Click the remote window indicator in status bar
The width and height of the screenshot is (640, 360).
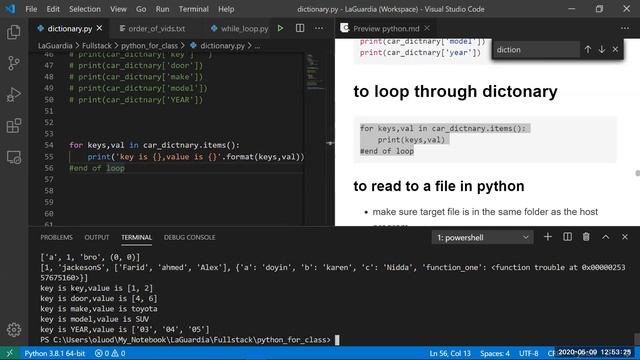(x=10, y=353)
